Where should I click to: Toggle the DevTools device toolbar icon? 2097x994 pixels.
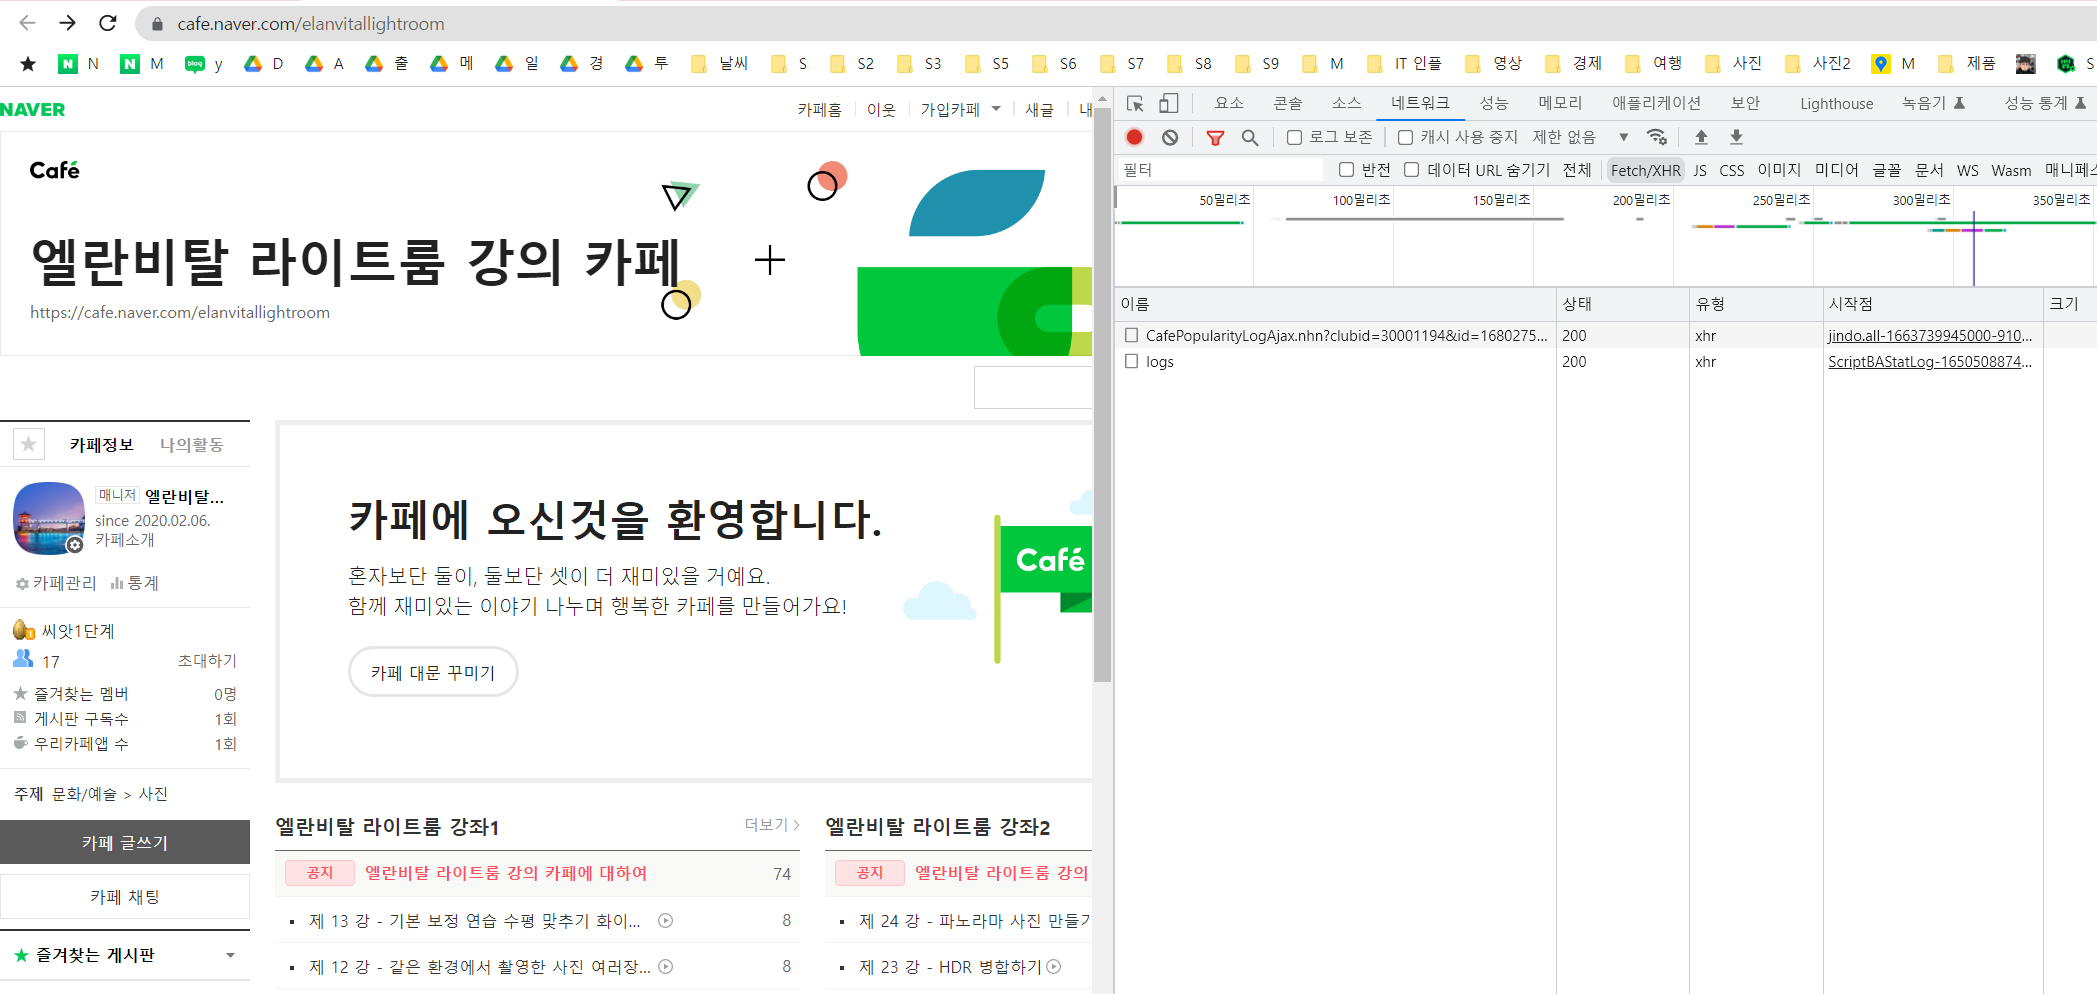1169,103
